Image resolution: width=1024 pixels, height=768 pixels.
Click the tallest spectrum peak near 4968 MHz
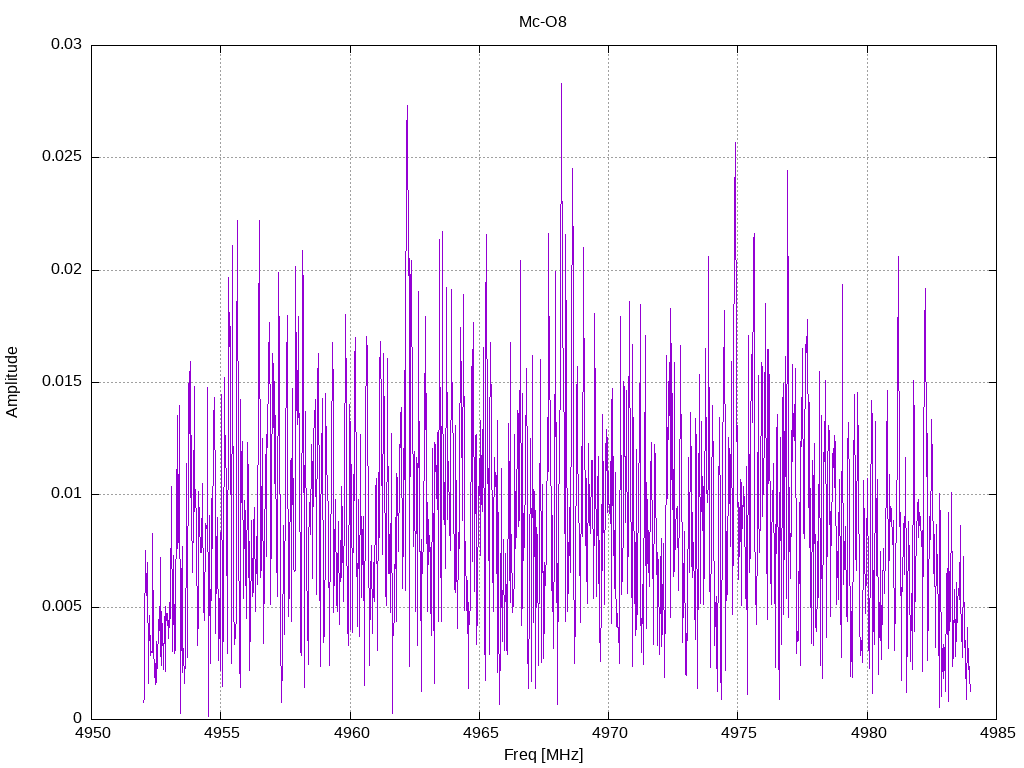tap(561, 84)
